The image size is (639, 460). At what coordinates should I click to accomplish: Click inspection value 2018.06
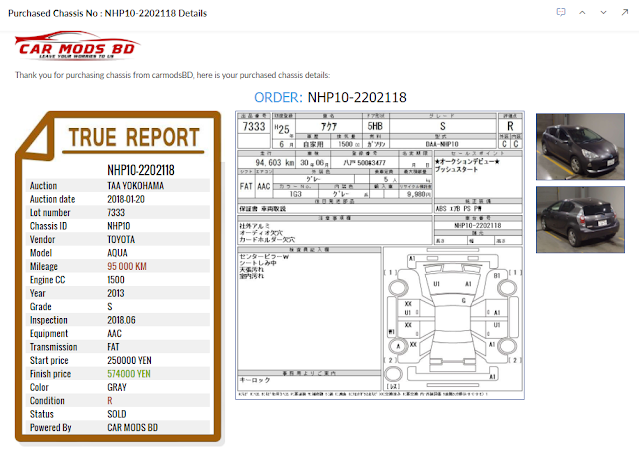(x=121, y=320)
